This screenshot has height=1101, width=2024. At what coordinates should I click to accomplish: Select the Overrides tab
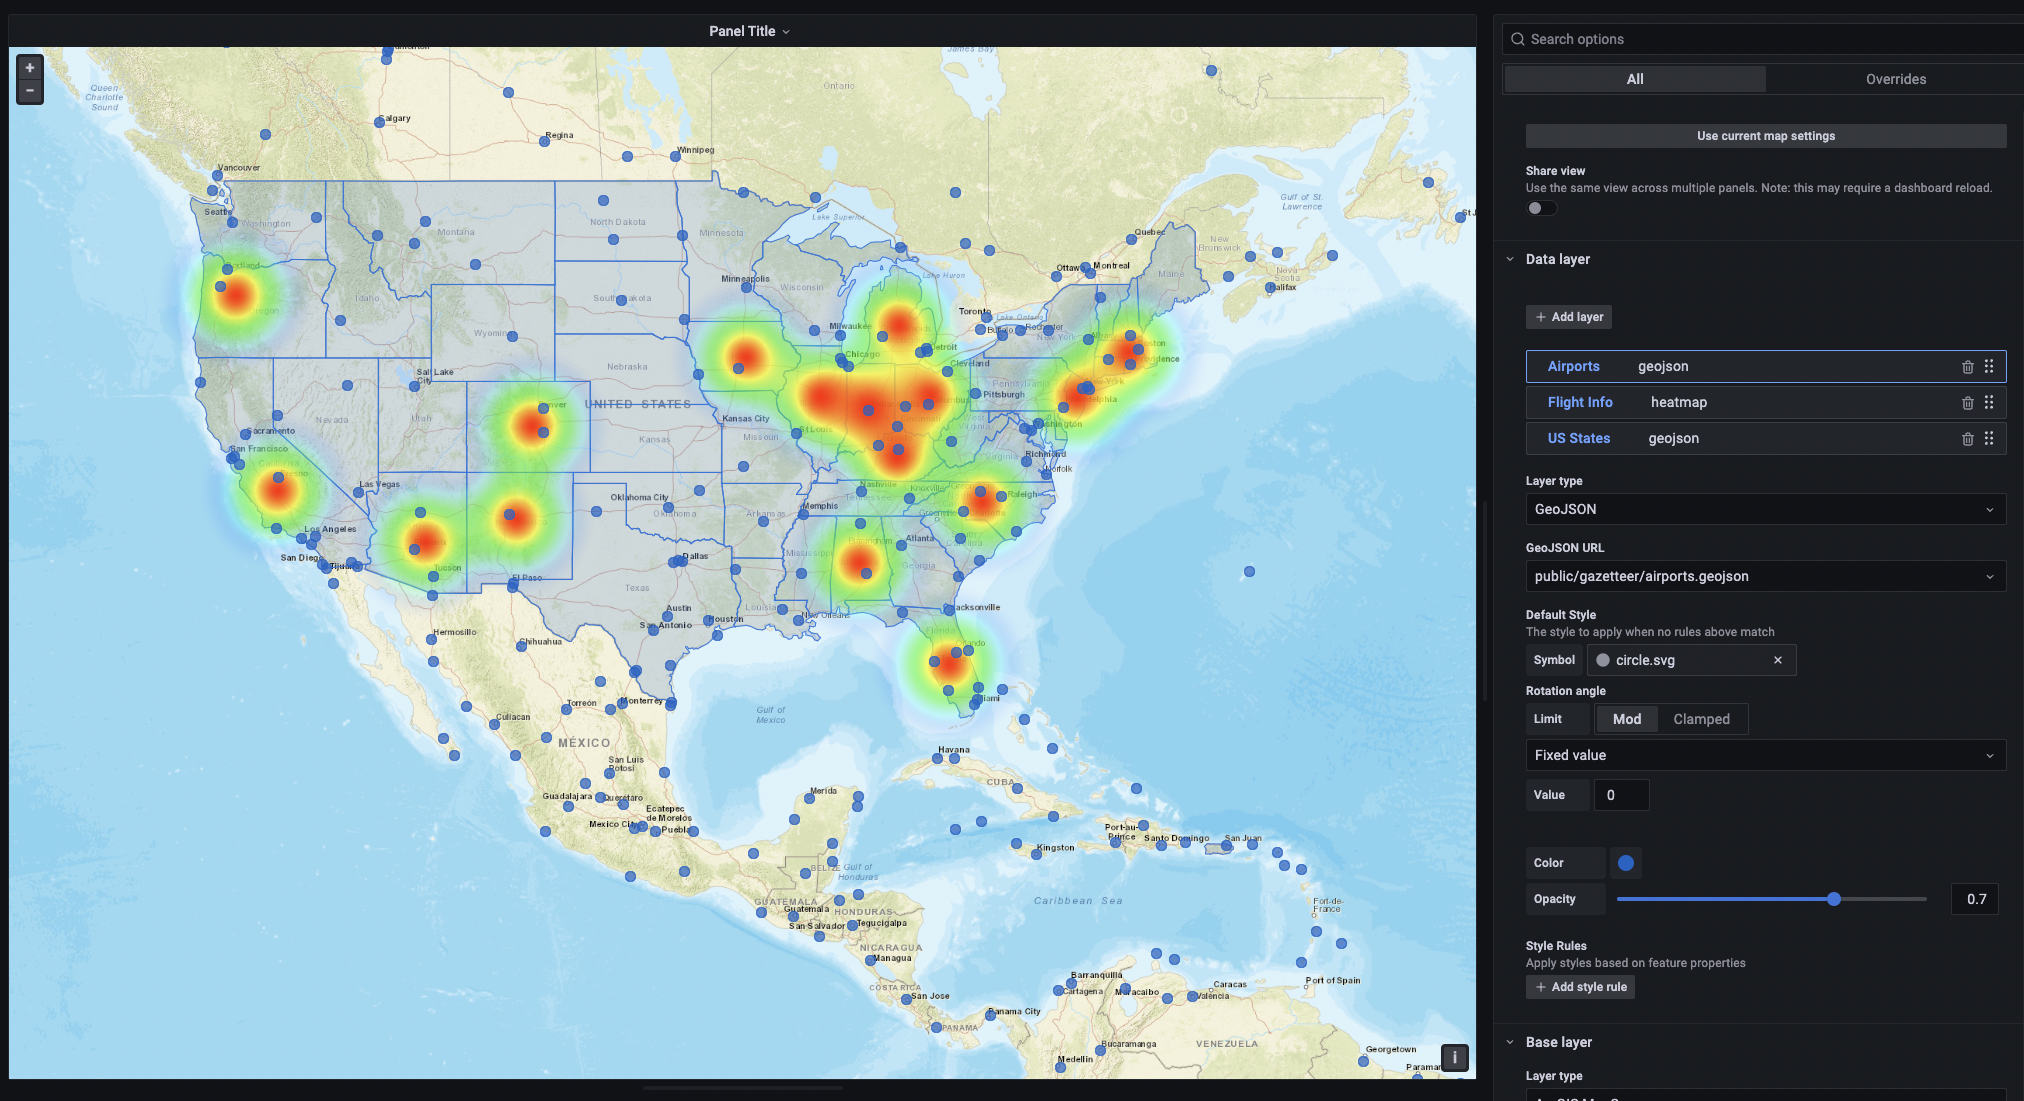1894,79
